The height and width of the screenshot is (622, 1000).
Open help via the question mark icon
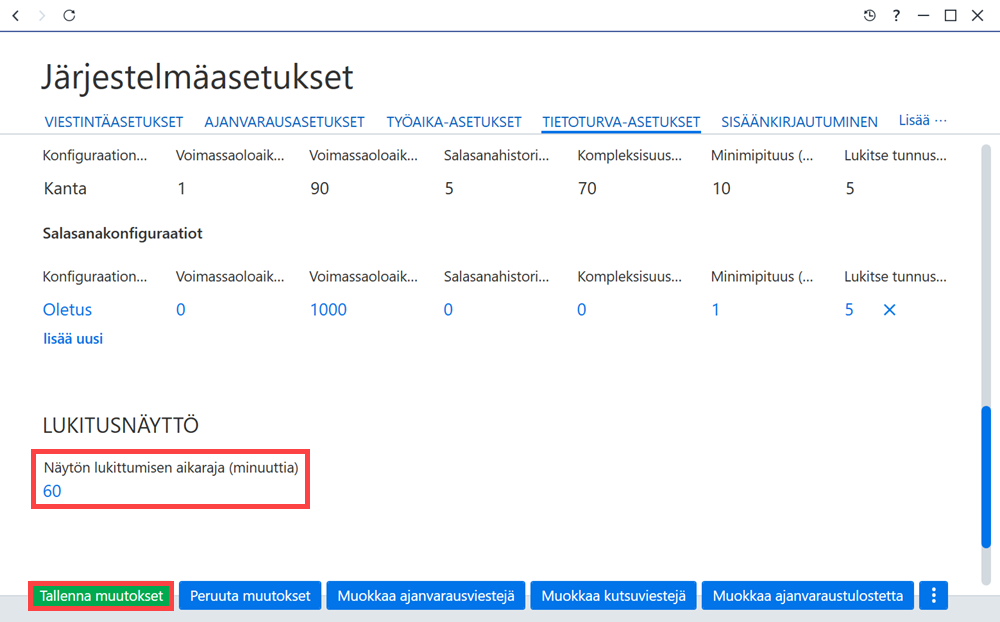click(896, 15)
